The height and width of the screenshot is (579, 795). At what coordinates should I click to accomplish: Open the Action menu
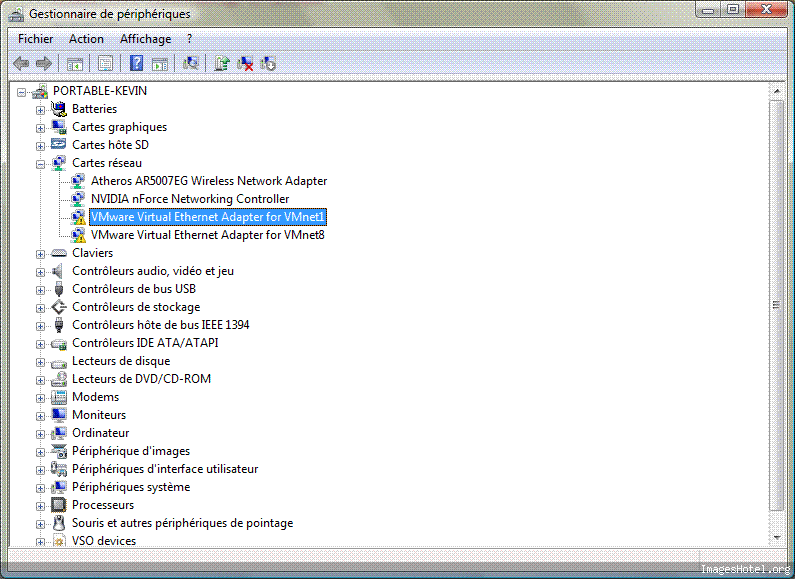(x=86, y=39)
